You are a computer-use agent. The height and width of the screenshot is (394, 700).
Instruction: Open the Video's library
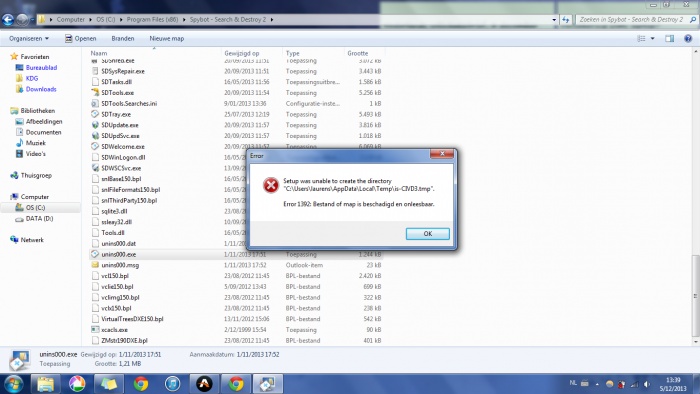tap(35, 154)
